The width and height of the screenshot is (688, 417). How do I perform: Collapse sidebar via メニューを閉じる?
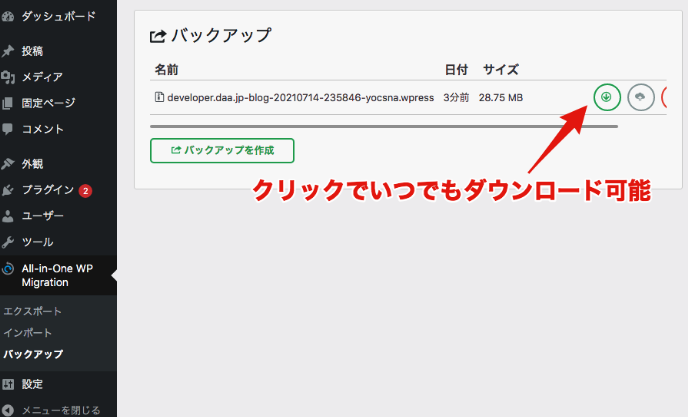click(61, 410)
